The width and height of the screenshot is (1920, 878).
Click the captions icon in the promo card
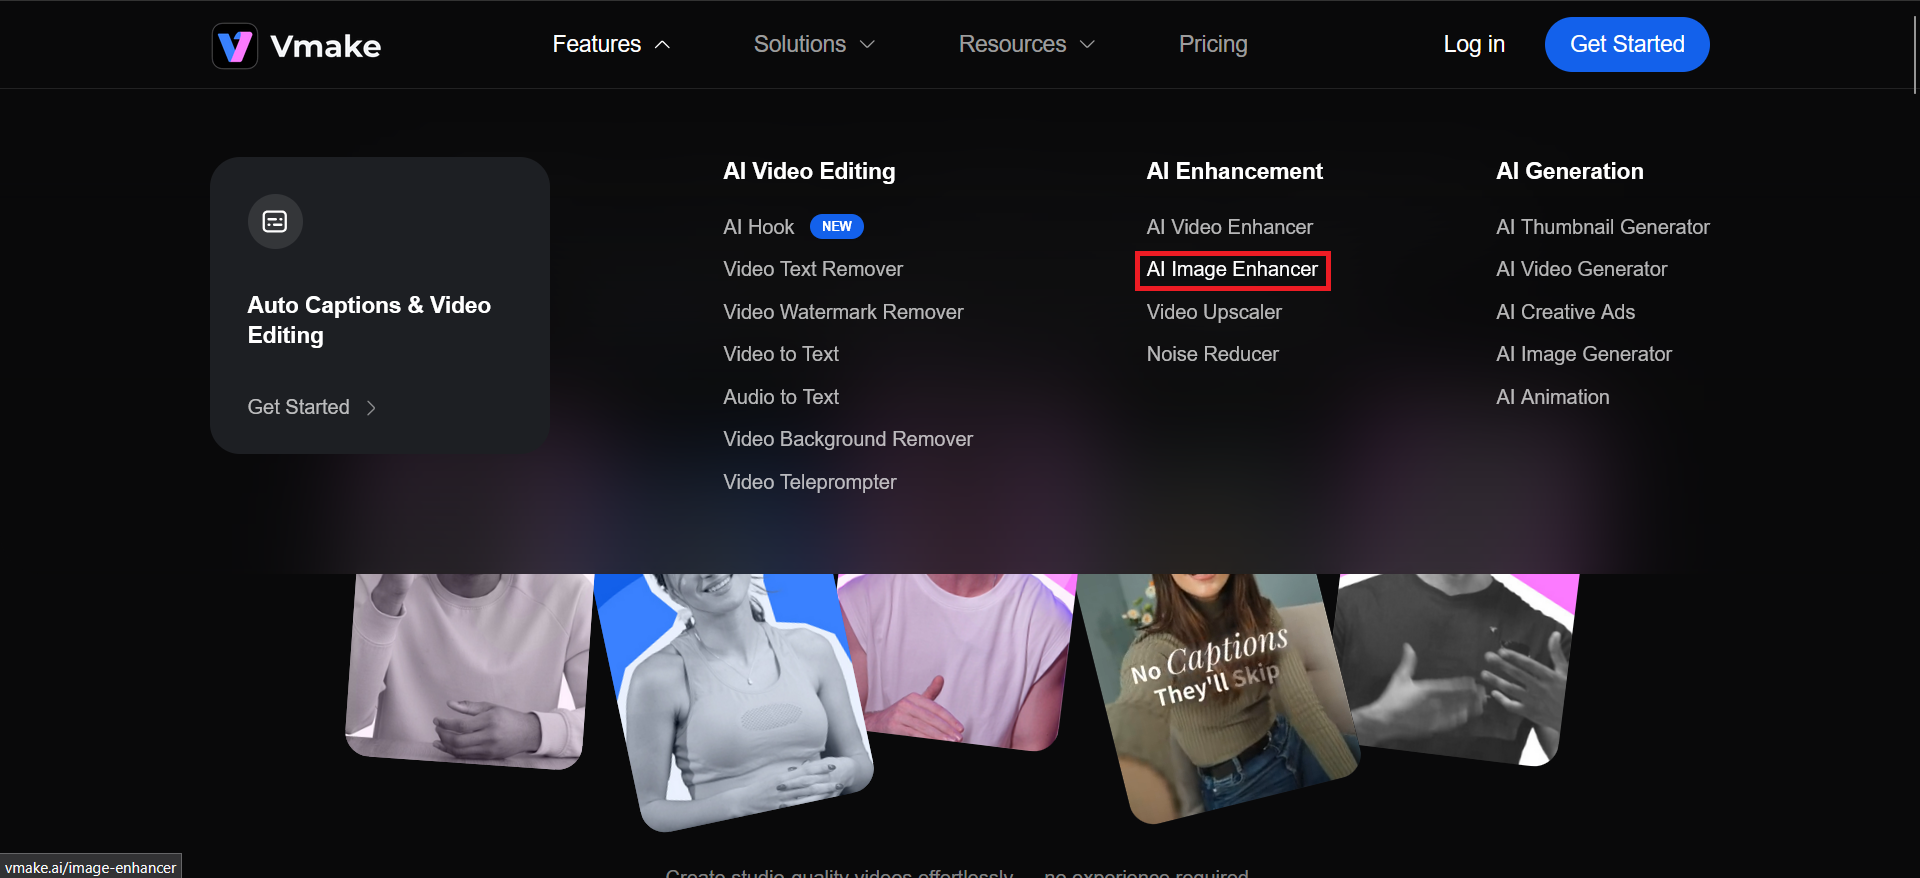click(275, 221)
